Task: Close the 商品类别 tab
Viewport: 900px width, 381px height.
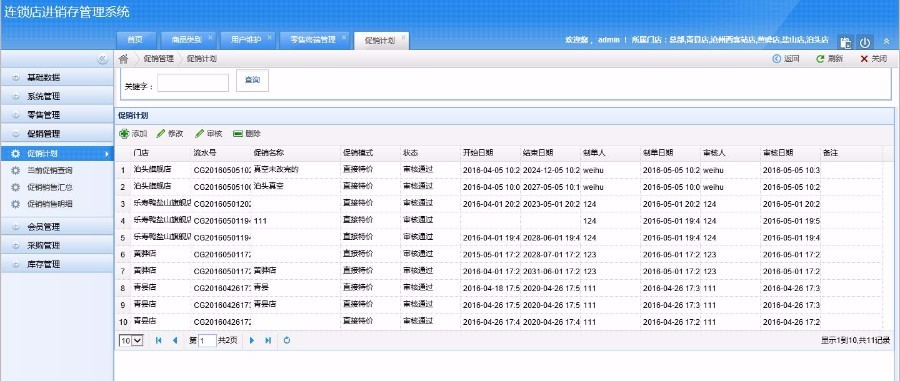Action: pyautogui.click(x=210, y=37)
